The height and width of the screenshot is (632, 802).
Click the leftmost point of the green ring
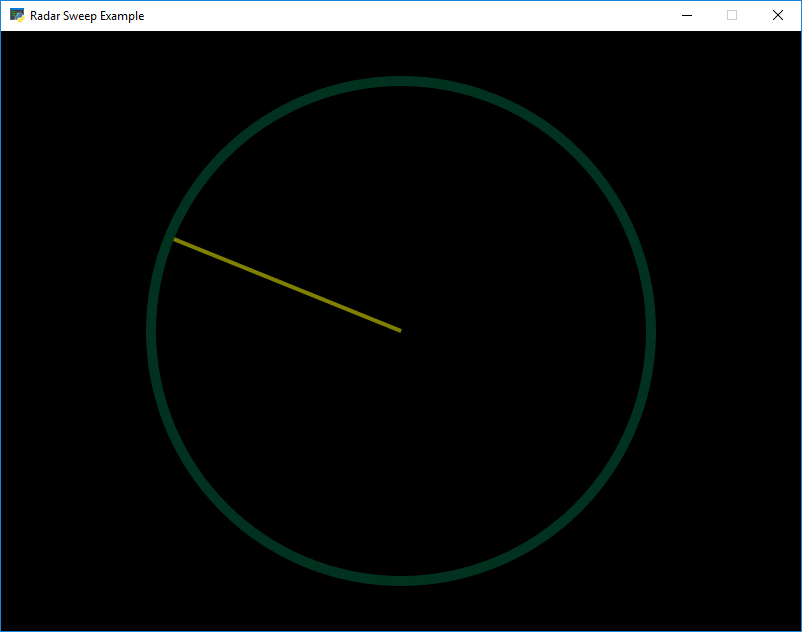pos(151,330)
